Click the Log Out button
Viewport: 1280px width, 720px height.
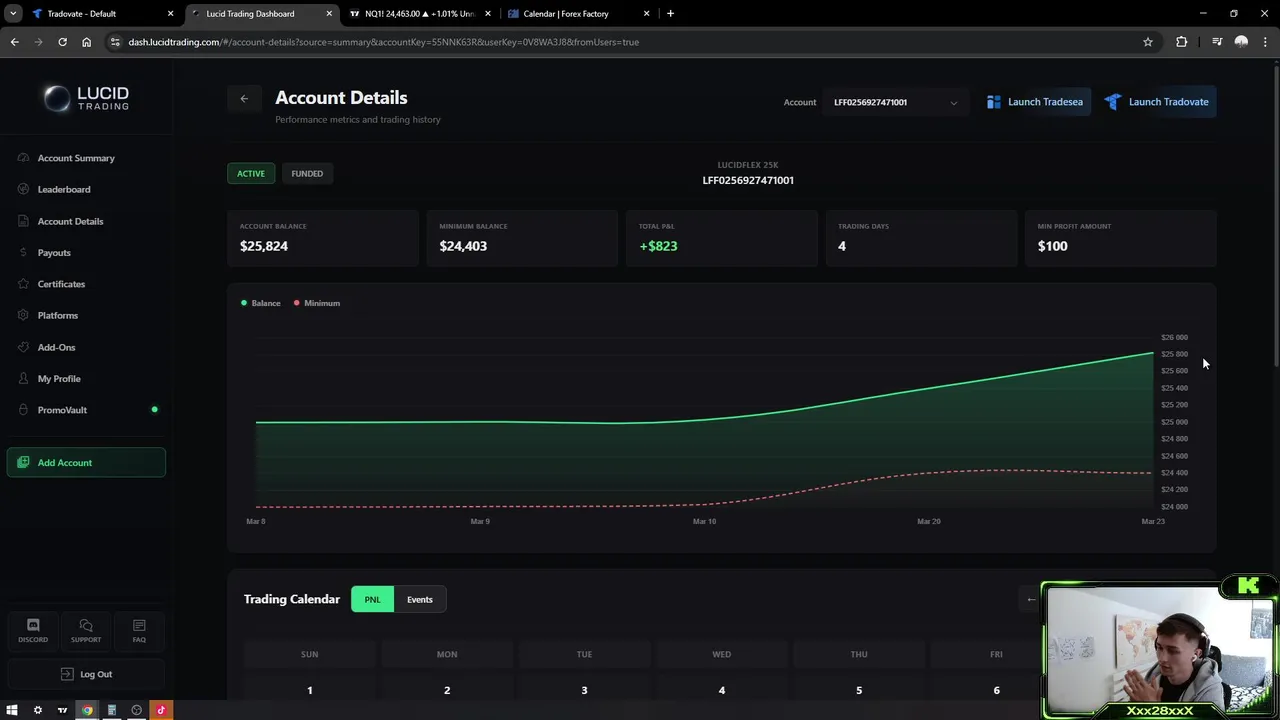pyautogui.click(x=86, y=674)
